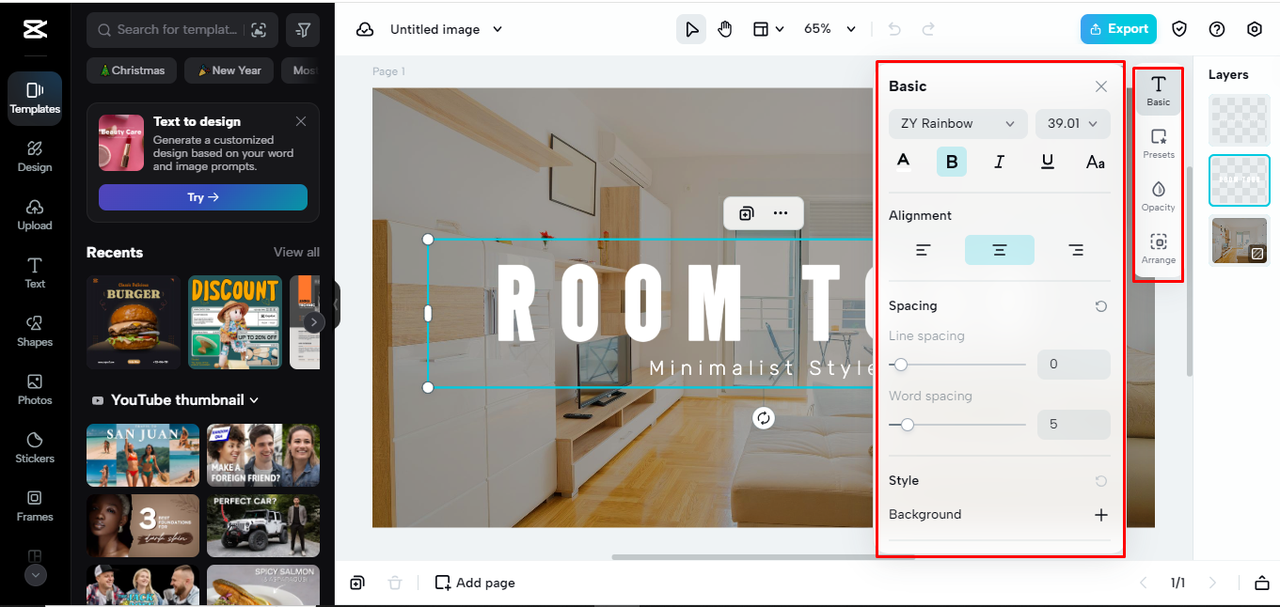Change text case with Aa icon
Screen dimensions: 1280x607
point(1096,162)
